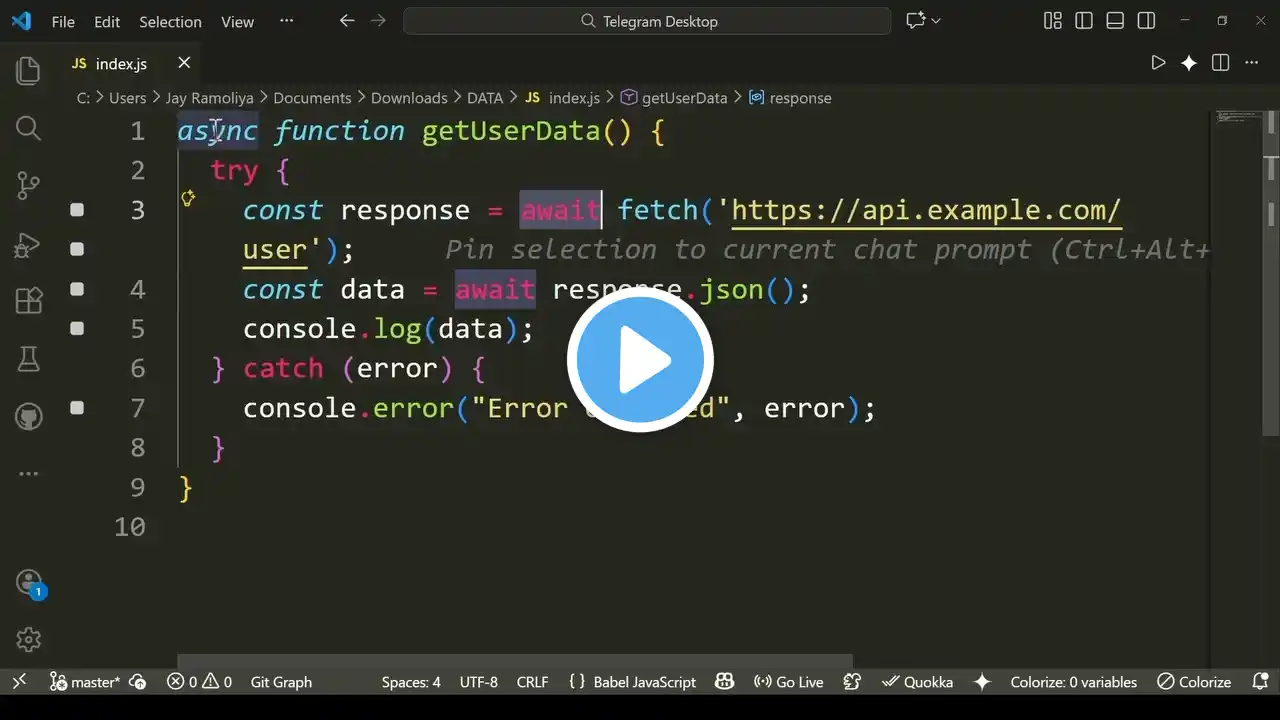Toggle the gutter marker on line 7

(77, 408)
